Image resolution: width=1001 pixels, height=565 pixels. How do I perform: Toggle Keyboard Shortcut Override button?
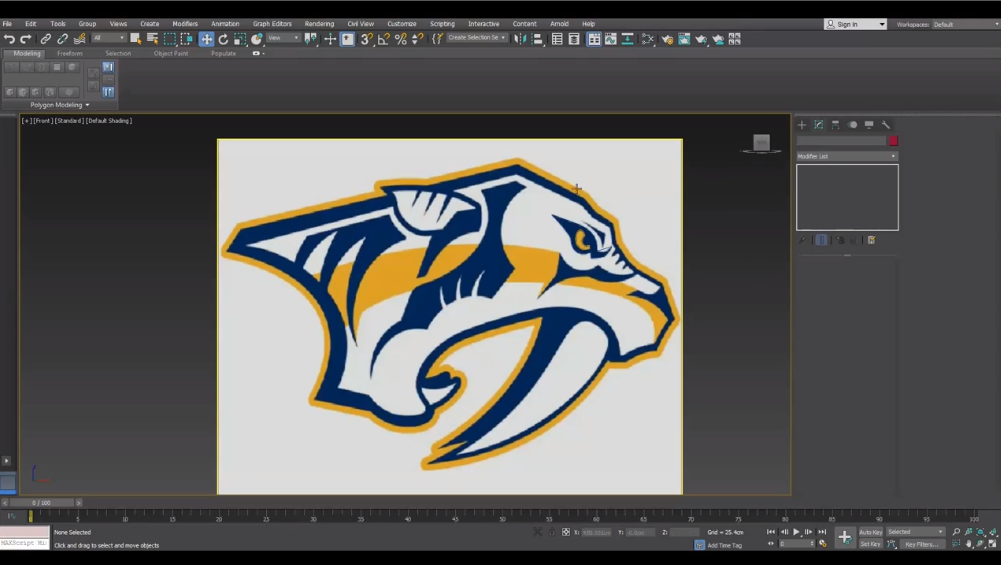click(x=347, y=39)
